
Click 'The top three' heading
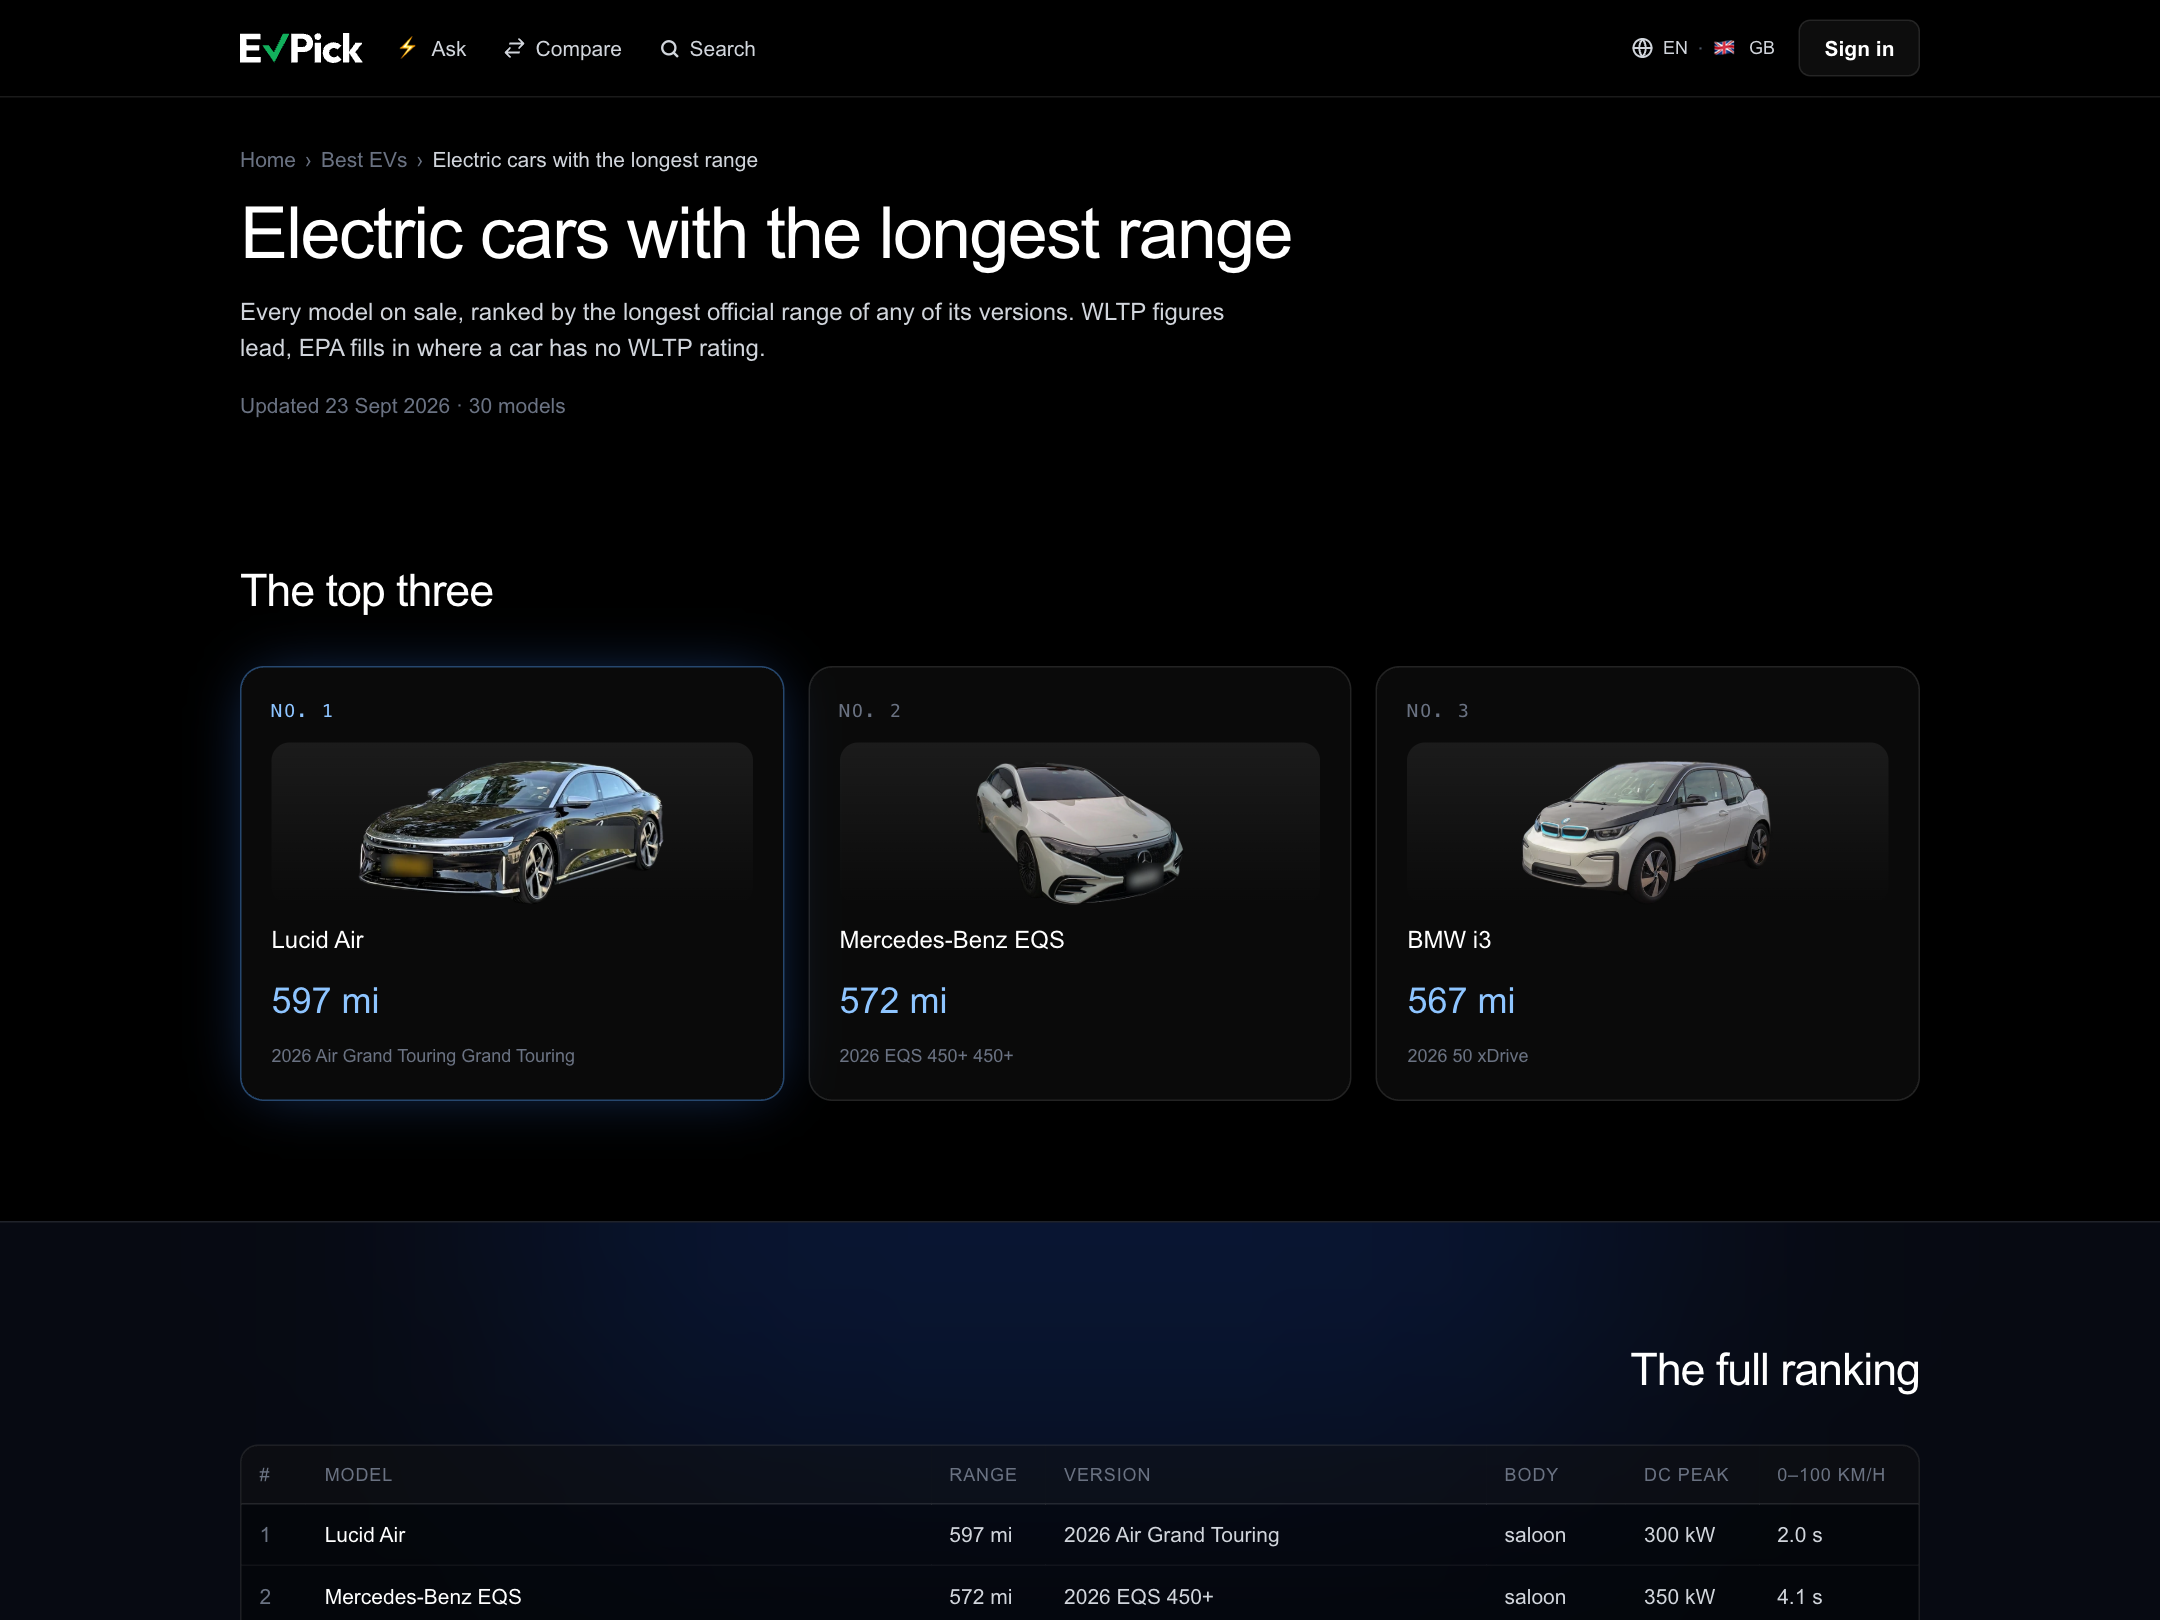click(366, 591)
